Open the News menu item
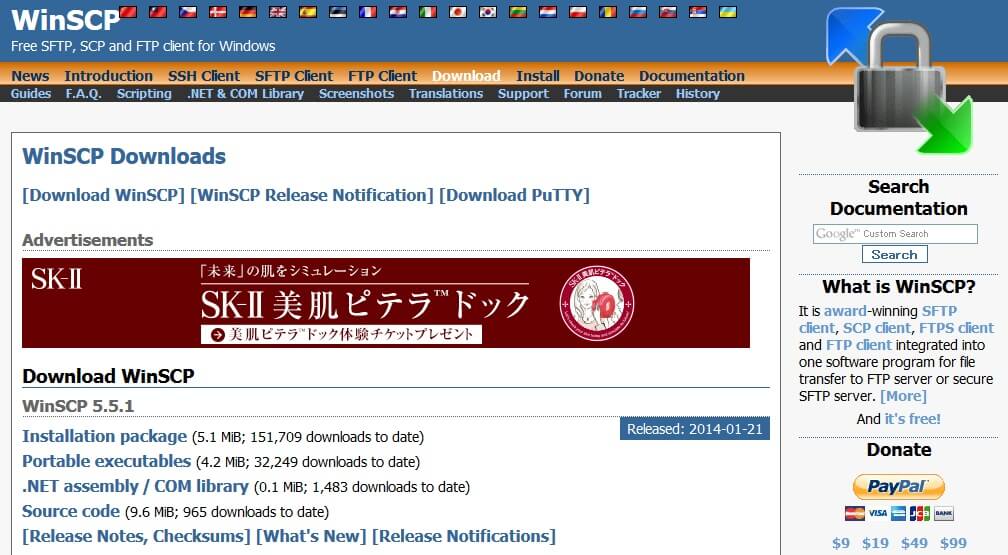Viewport: 1008px width, 555px height. point(30,76)
